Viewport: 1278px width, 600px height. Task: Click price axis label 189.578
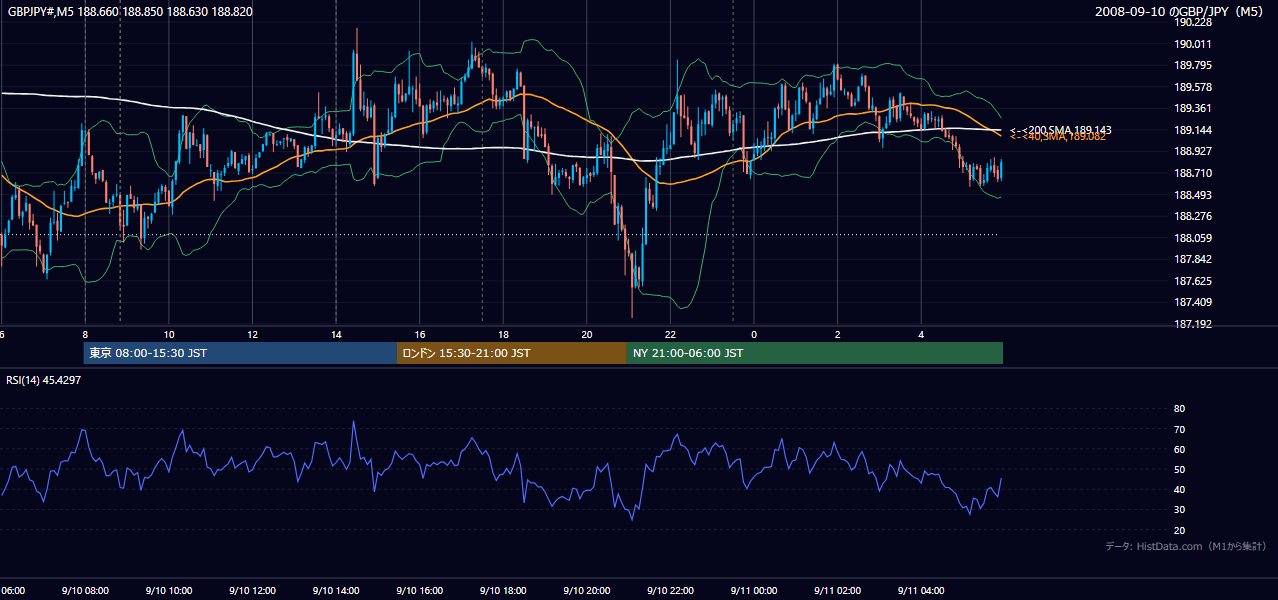click(1193, 87)
